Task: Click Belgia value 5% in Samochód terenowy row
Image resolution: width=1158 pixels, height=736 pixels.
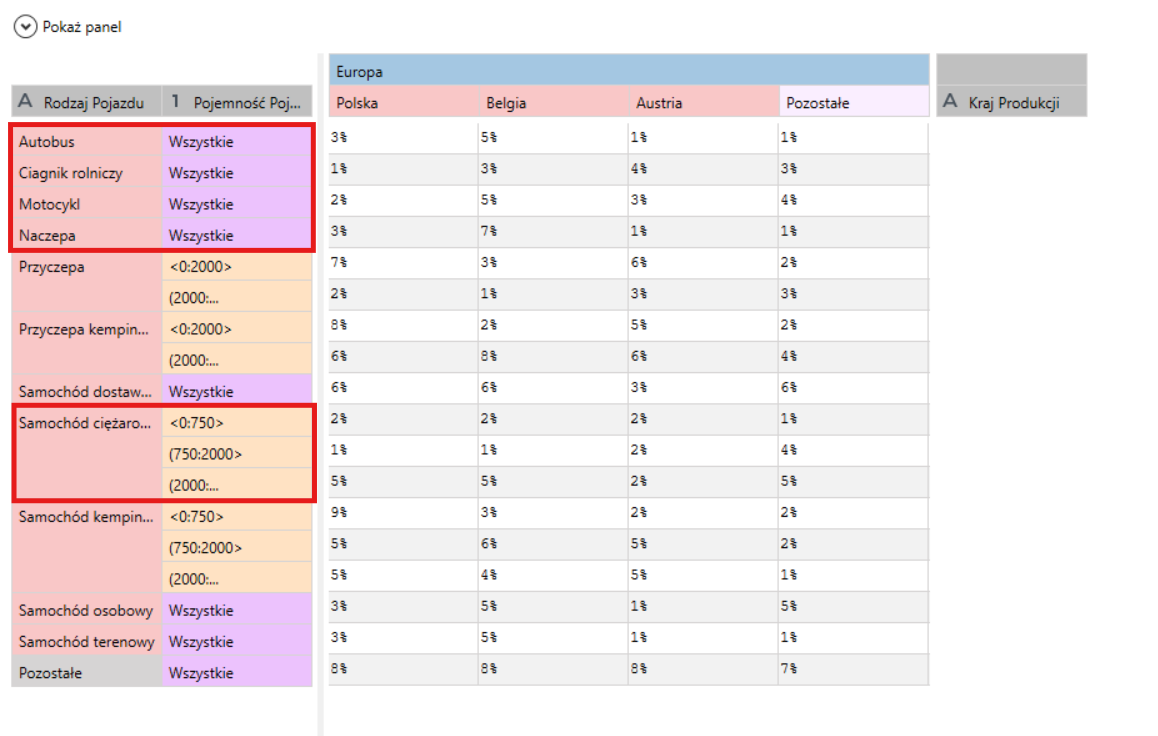Action: 553,637
